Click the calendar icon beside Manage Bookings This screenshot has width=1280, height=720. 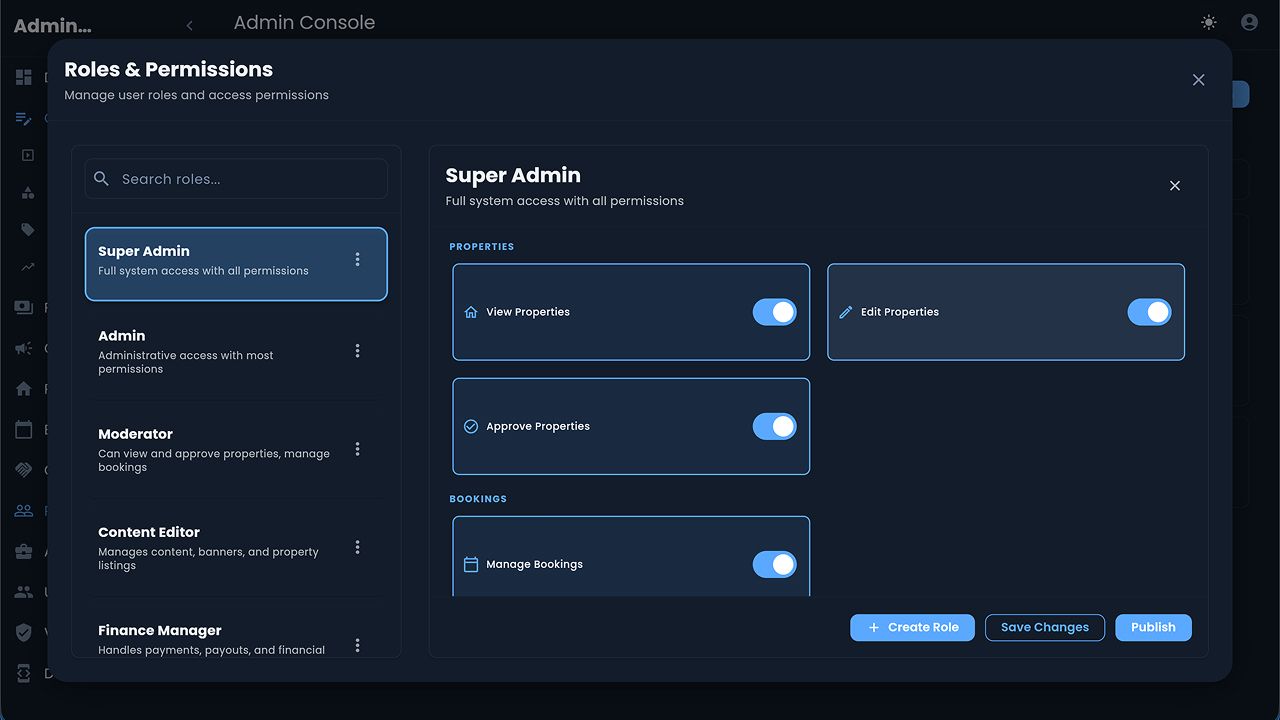pos(471,564)
